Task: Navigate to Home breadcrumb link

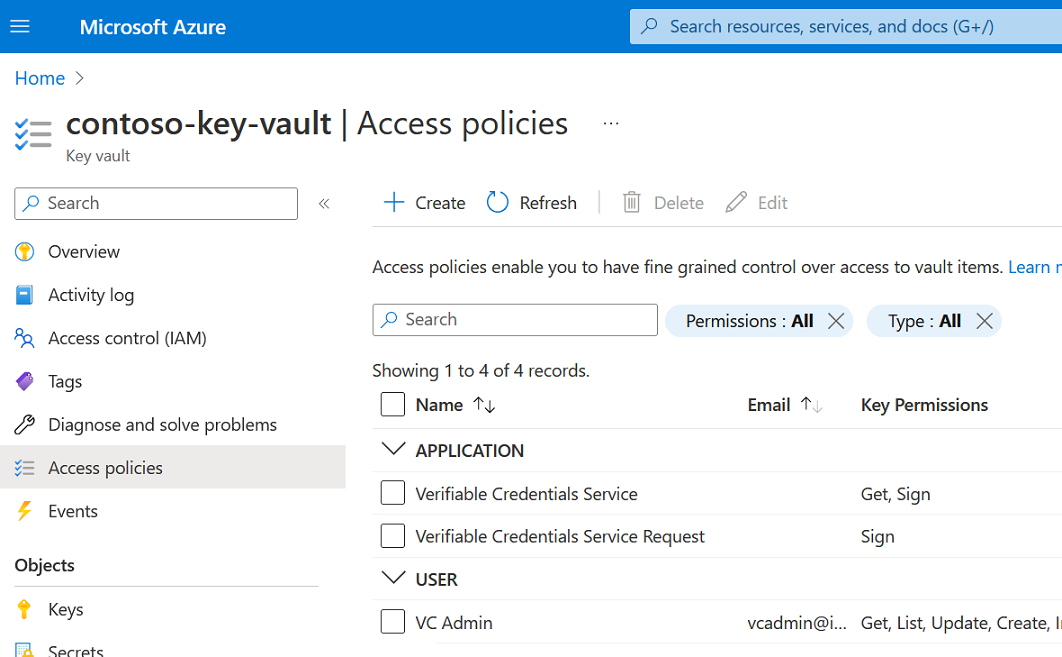Action: point(40,78)
